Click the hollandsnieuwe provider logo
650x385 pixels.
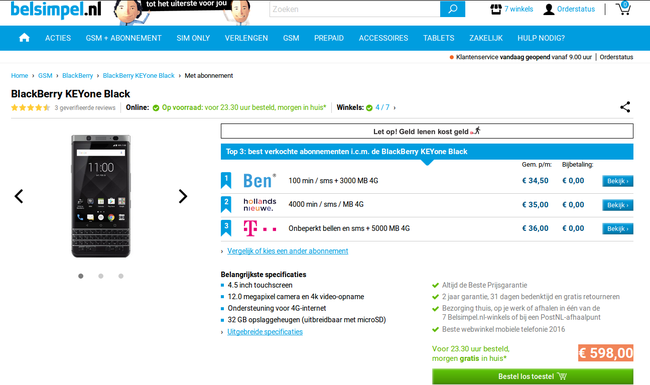point(260,204)
